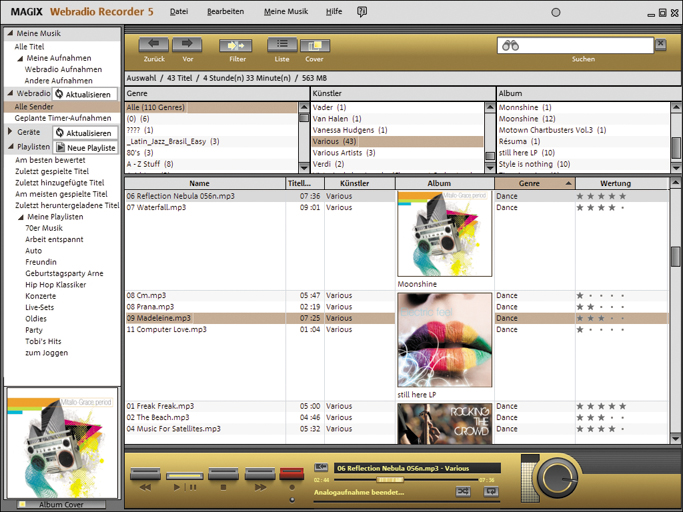The width and height of the screenshot is (683, 512).
Task: Sort by the Genre column header
Action: pos(535,183)
